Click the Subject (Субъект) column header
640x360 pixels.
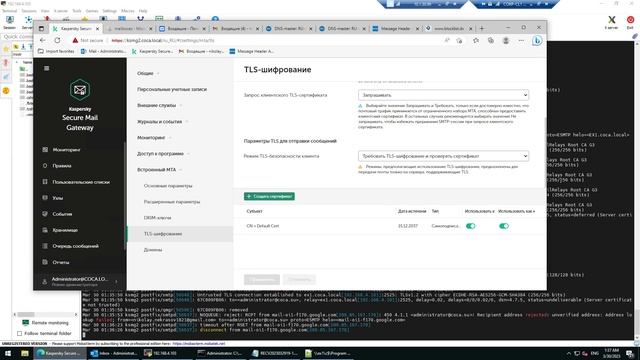pos(254,211)
